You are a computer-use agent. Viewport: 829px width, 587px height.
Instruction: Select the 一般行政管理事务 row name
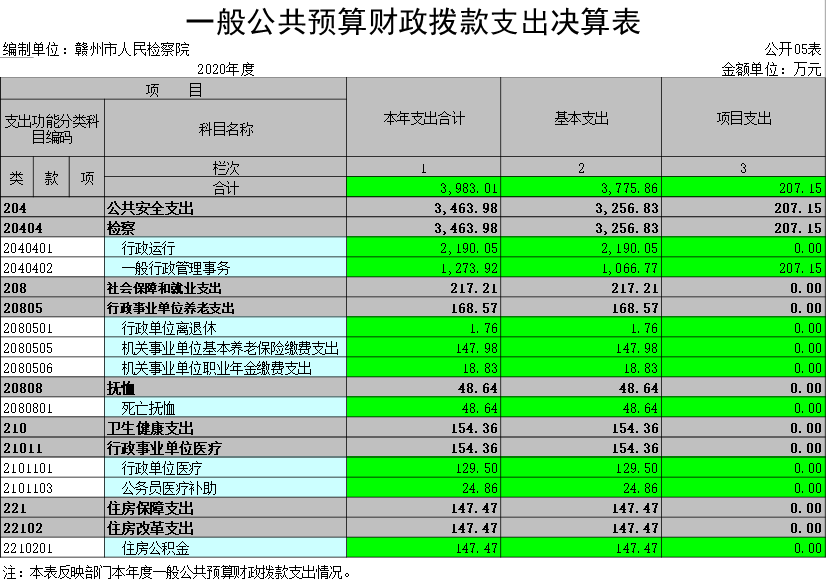point(176,268)
